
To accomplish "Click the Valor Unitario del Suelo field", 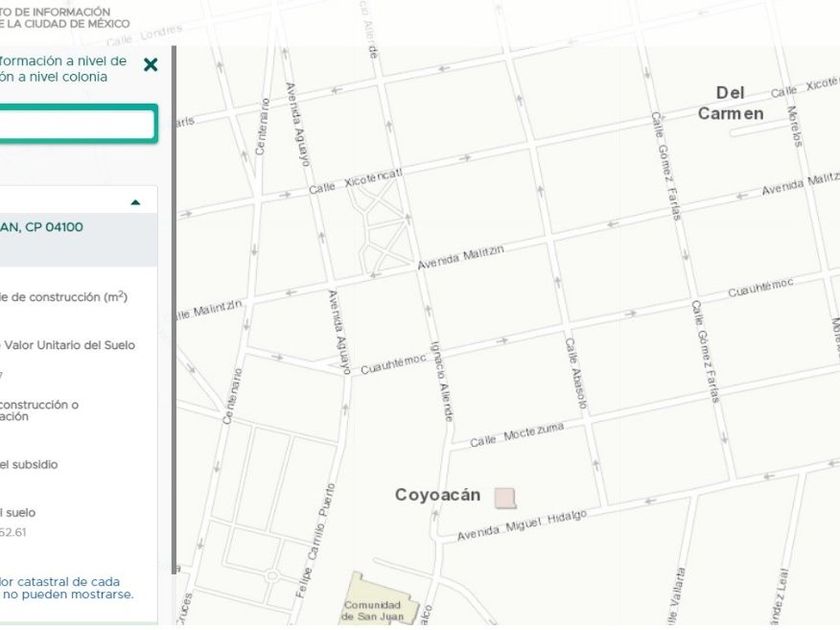I will [x=68, y=345].
